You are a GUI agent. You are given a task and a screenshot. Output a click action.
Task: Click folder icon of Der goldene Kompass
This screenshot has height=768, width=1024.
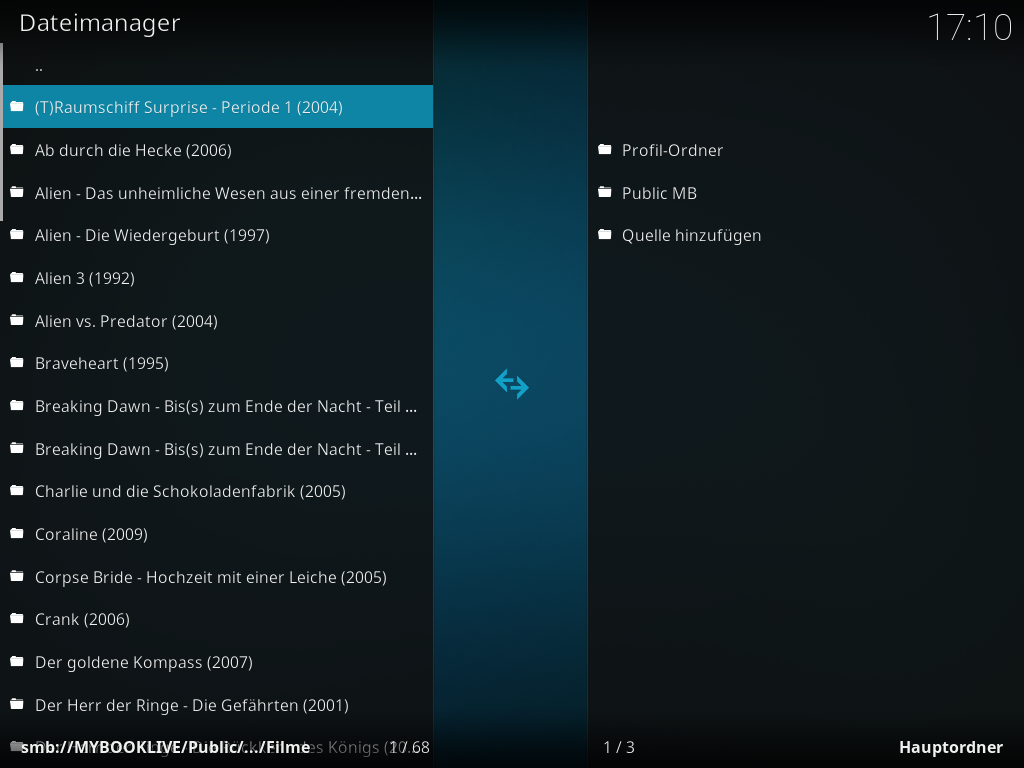coord(17,662)
